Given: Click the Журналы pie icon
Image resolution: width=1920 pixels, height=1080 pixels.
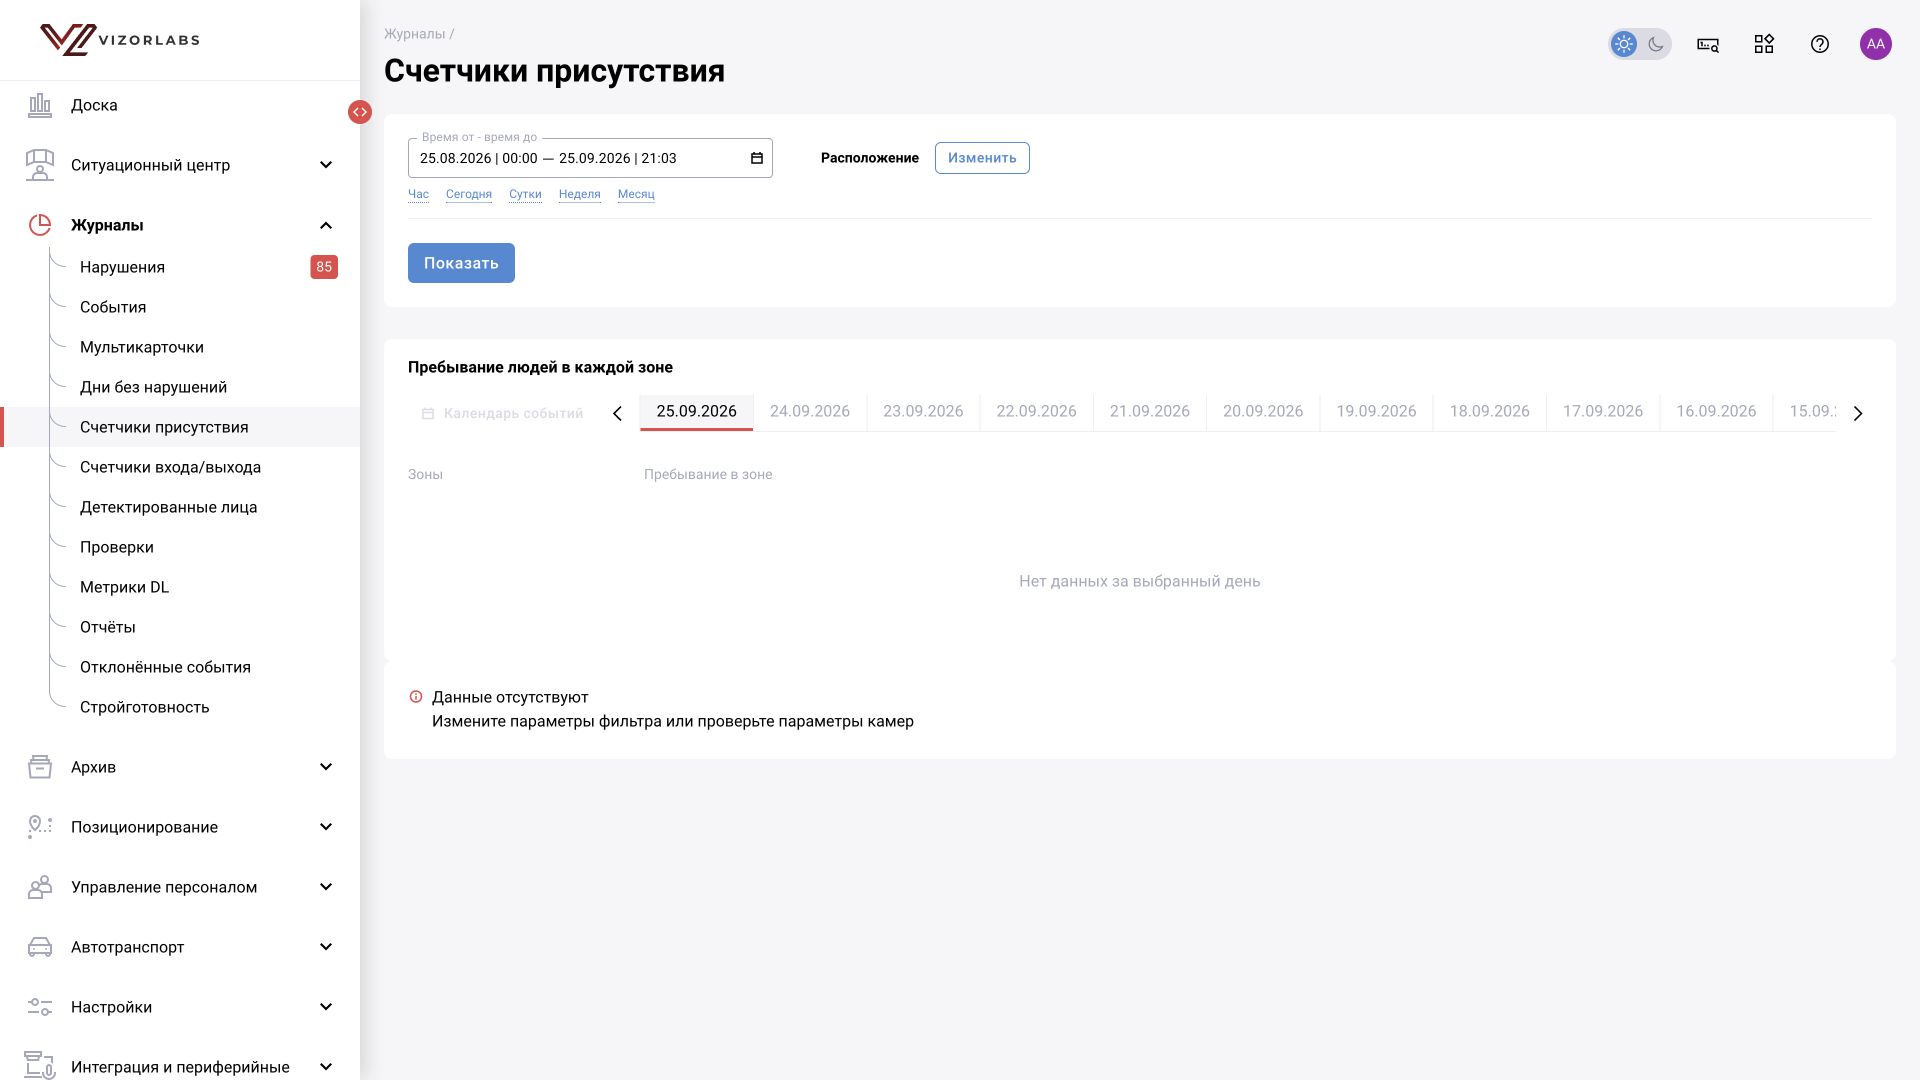Looking at the screenshot, I should (40, 225).
